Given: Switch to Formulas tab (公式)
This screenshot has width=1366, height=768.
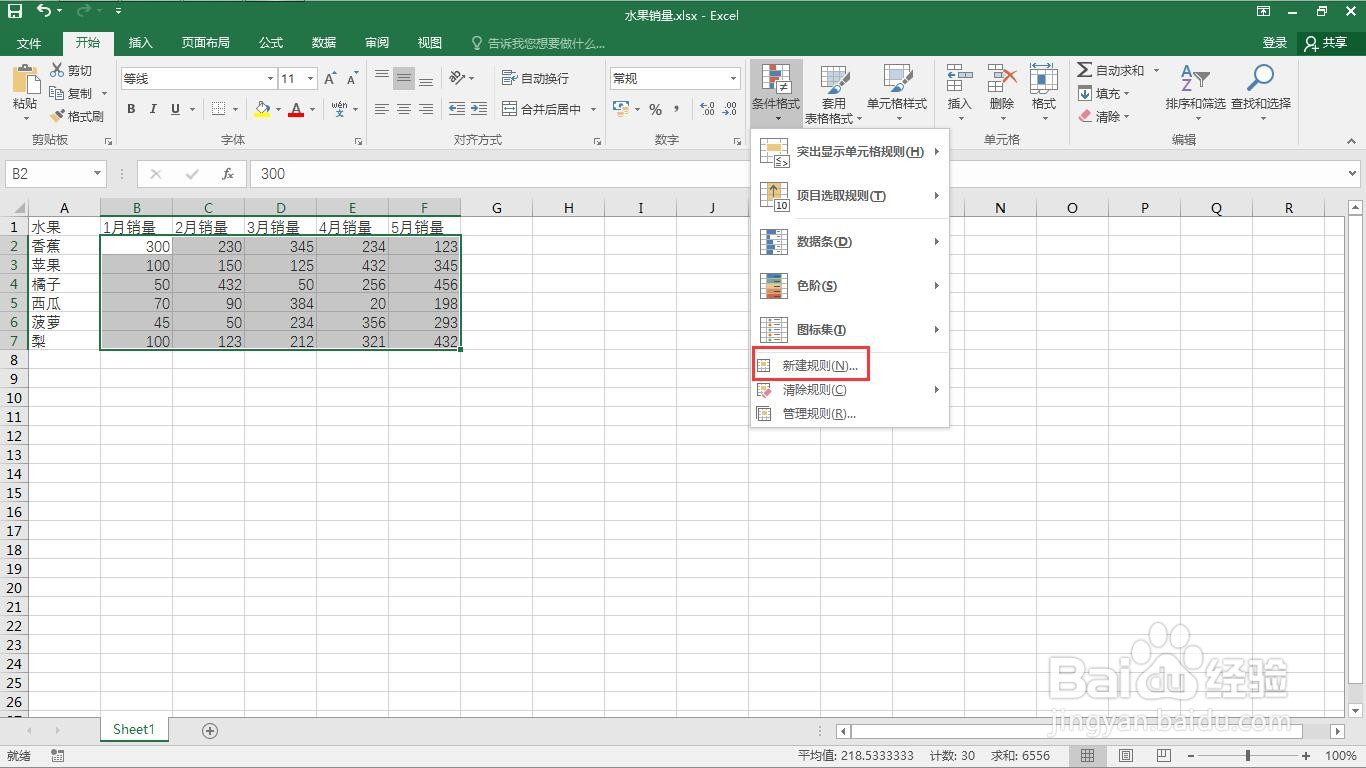Looking at the screenshot, I should coord(271,43).
